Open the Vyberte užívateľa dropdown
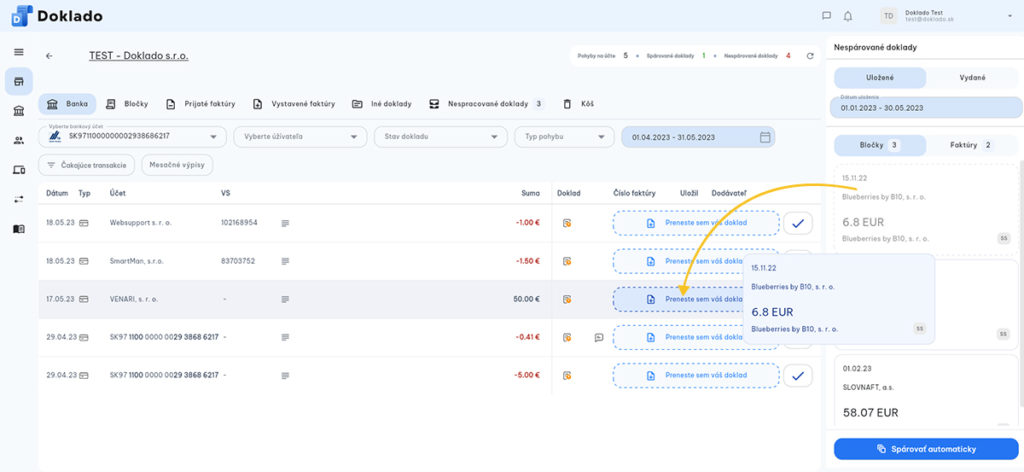Image resolution: width=1024 pixels, height=472 pixels. (x=300, y=137)
